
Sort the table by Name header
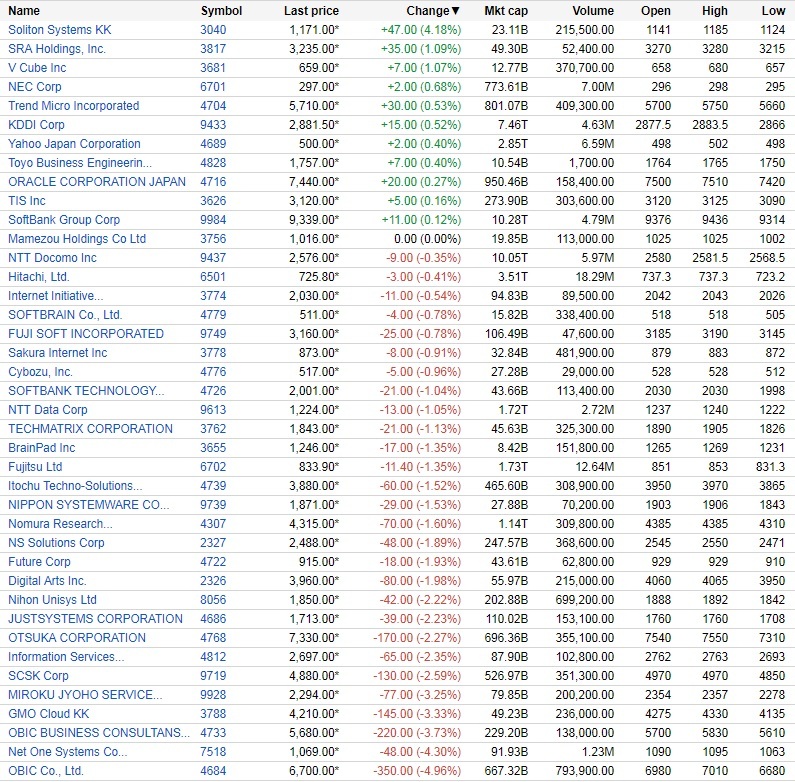tap(24, 11)
